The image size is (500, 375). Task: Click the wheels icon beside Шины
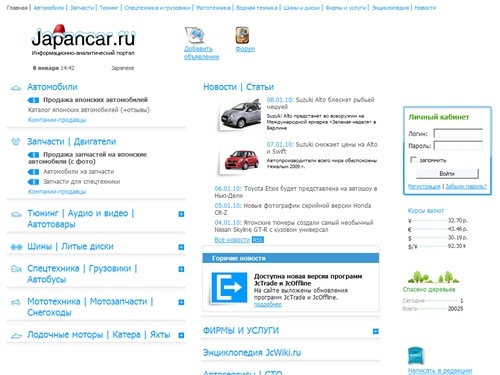(16, 247)
